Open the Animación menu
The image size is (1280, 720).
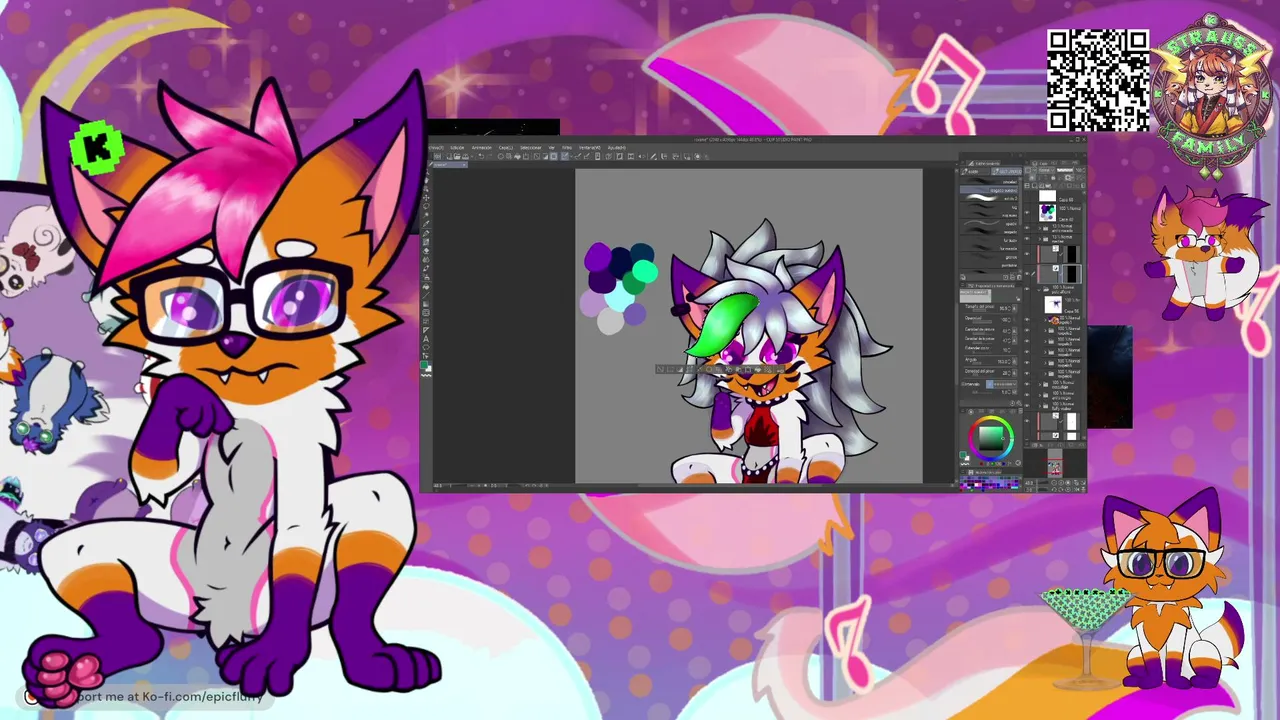click(481, 148)
